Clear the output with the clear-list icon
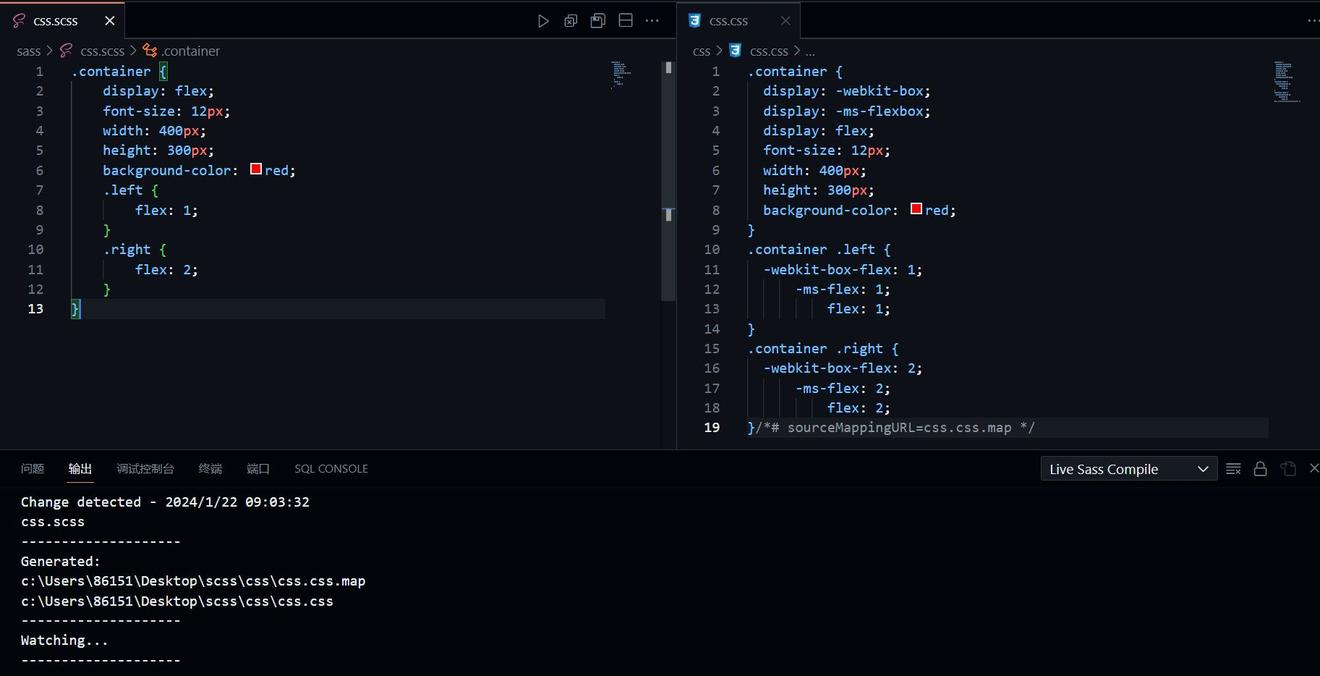 [1233, 469]
